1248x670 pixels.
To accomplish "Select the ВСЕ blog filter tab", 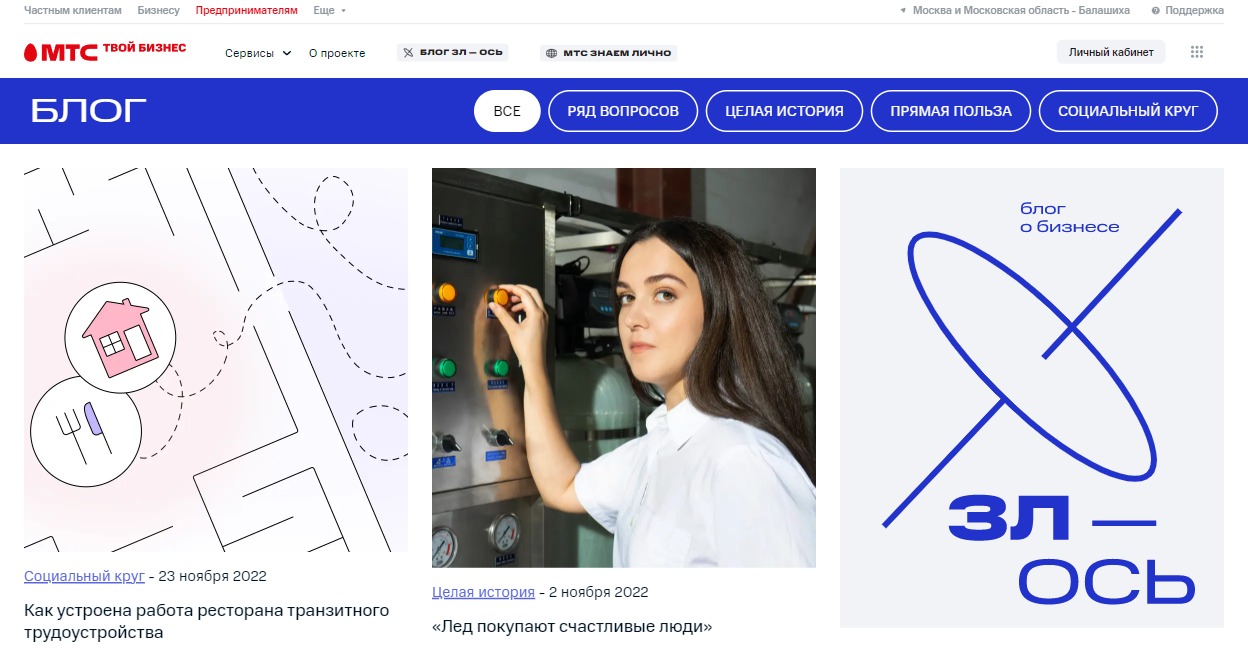I will point(507,111).
